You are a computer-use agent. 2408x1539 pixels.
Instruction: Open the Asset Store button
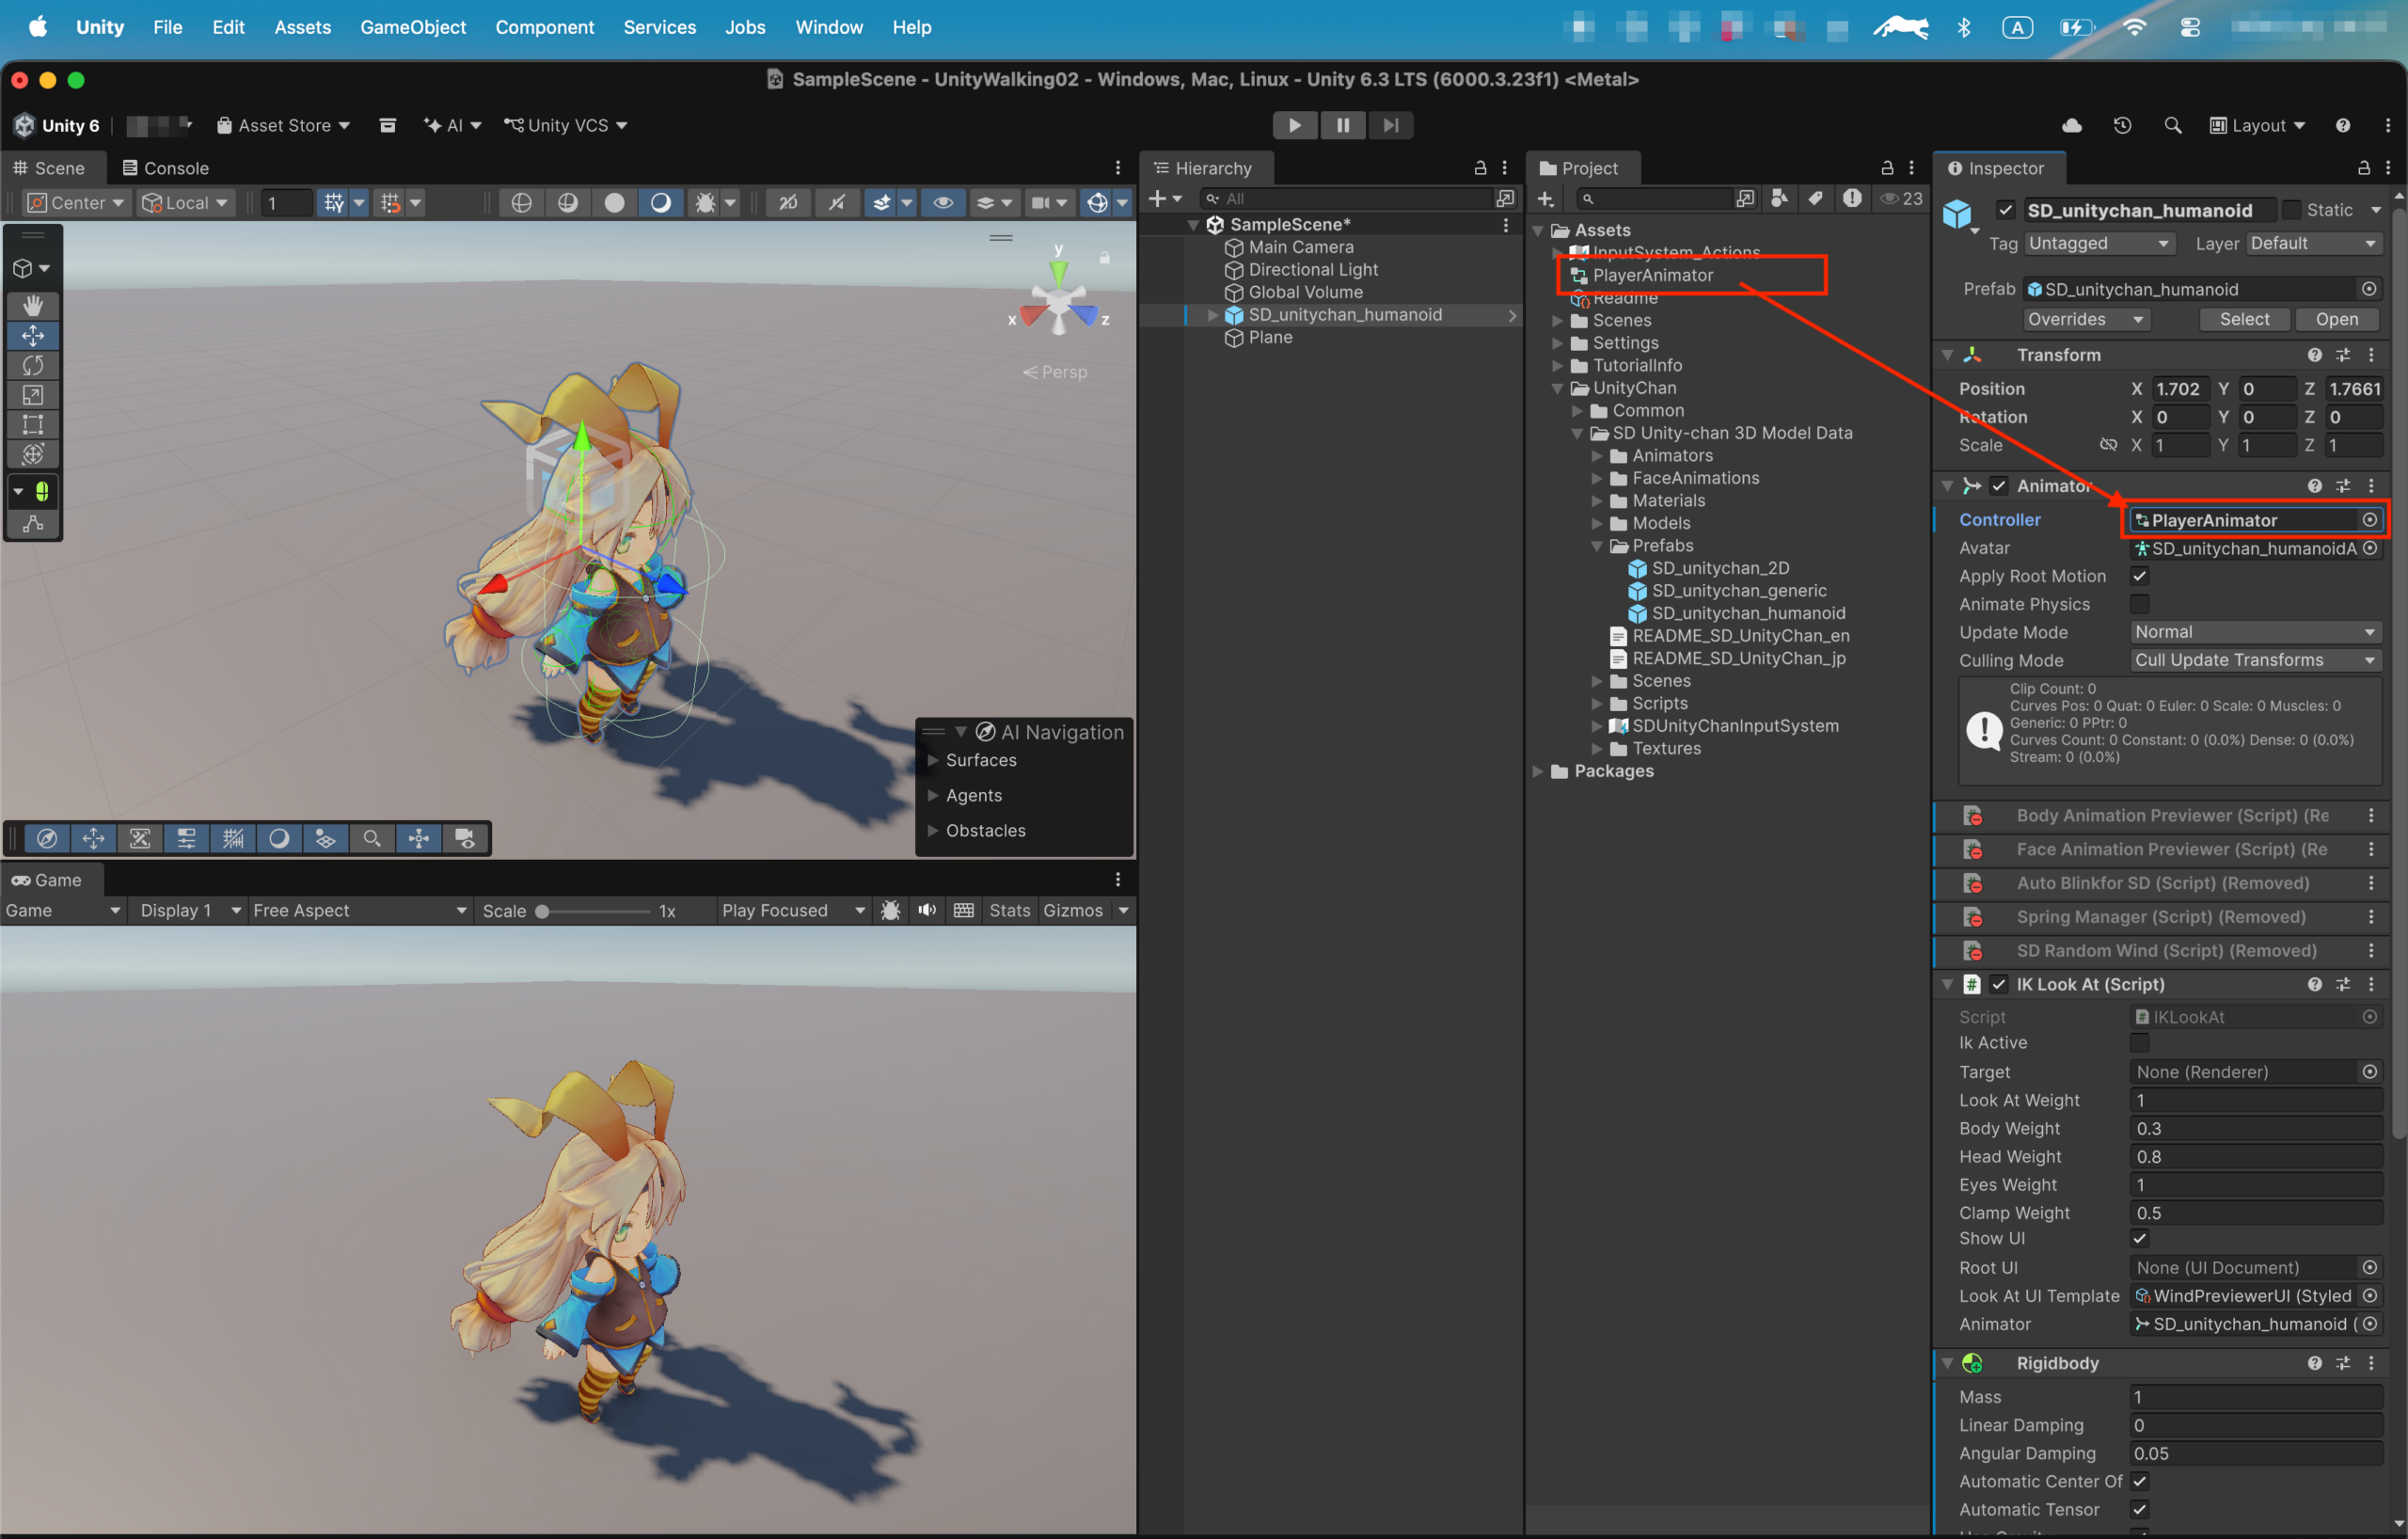[x=283, y=125]
